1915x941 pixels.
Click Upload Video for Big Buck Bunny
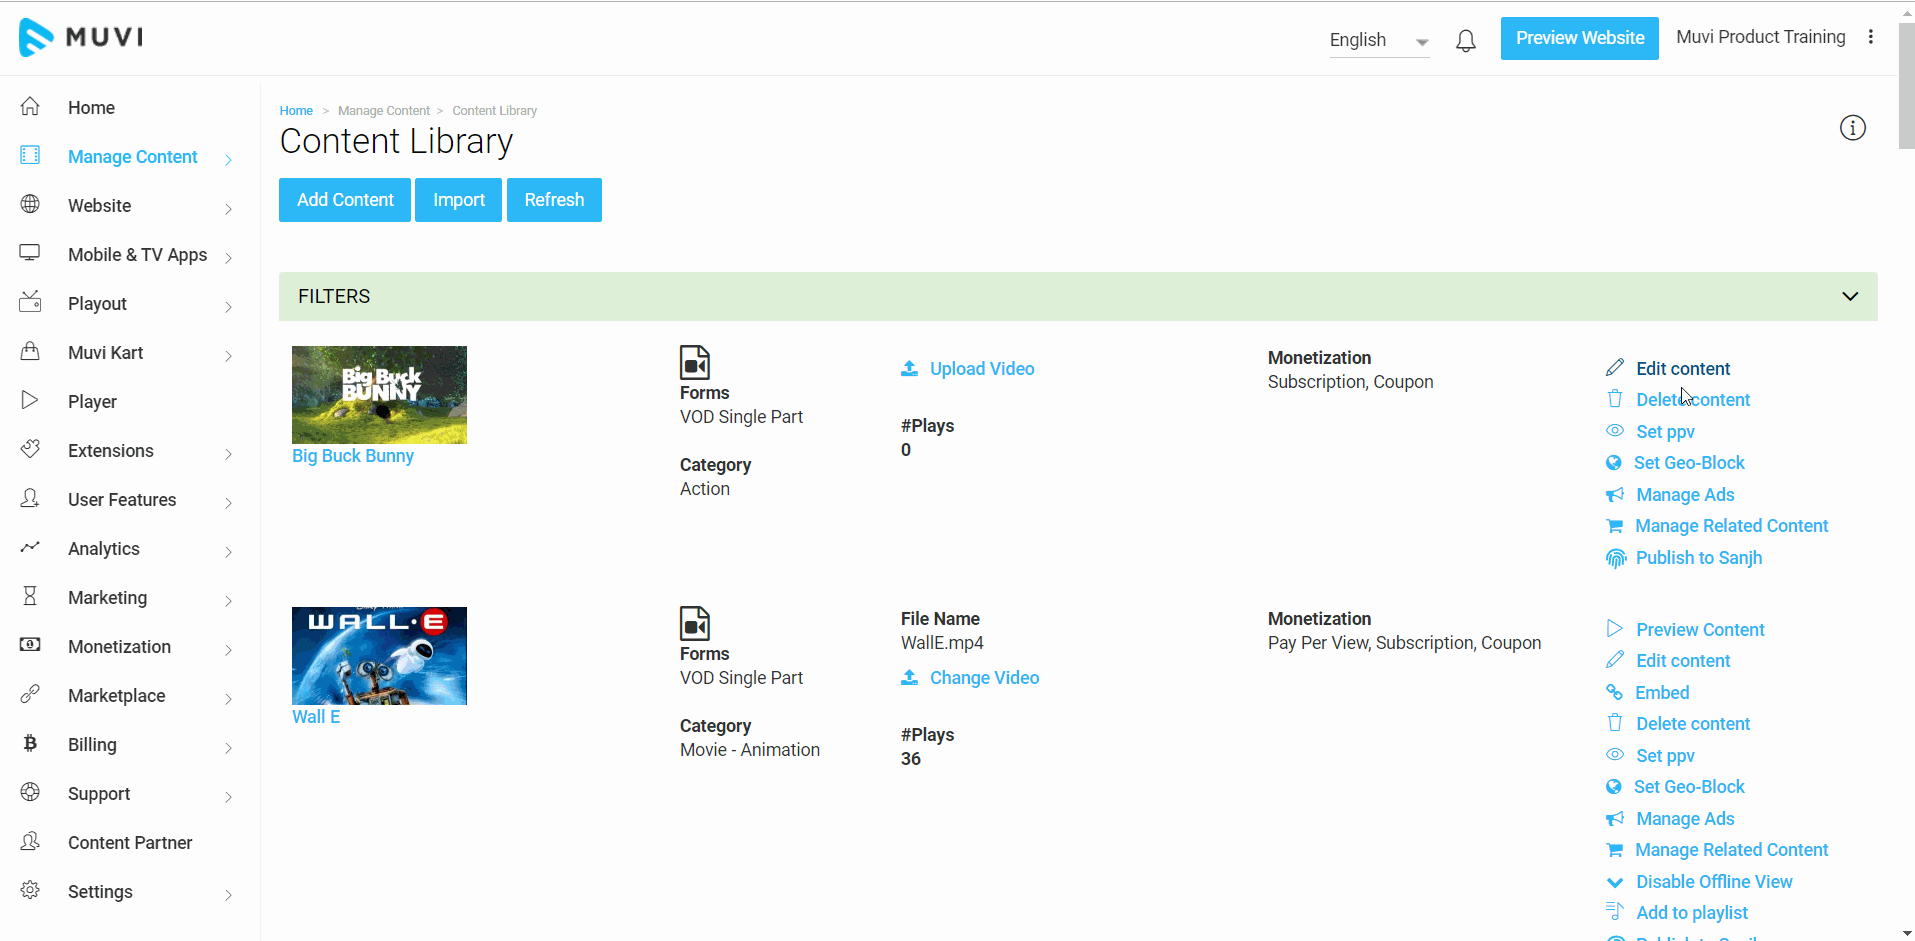(x=982, y=369)
